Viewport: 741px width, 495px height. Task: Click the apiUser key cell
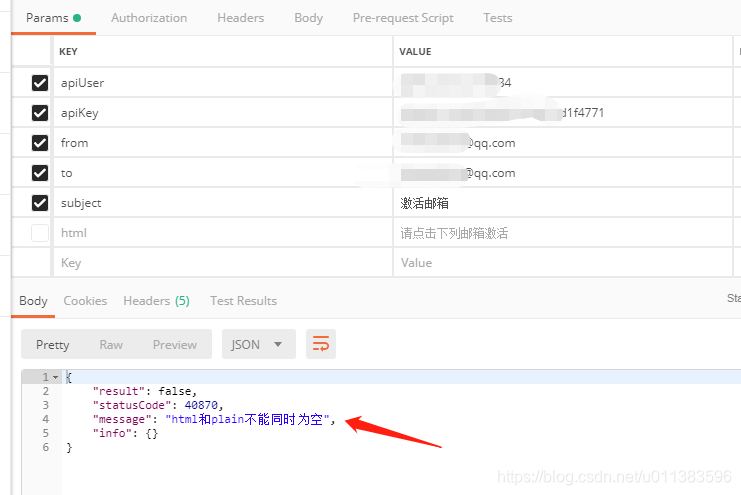pos(223,83)
